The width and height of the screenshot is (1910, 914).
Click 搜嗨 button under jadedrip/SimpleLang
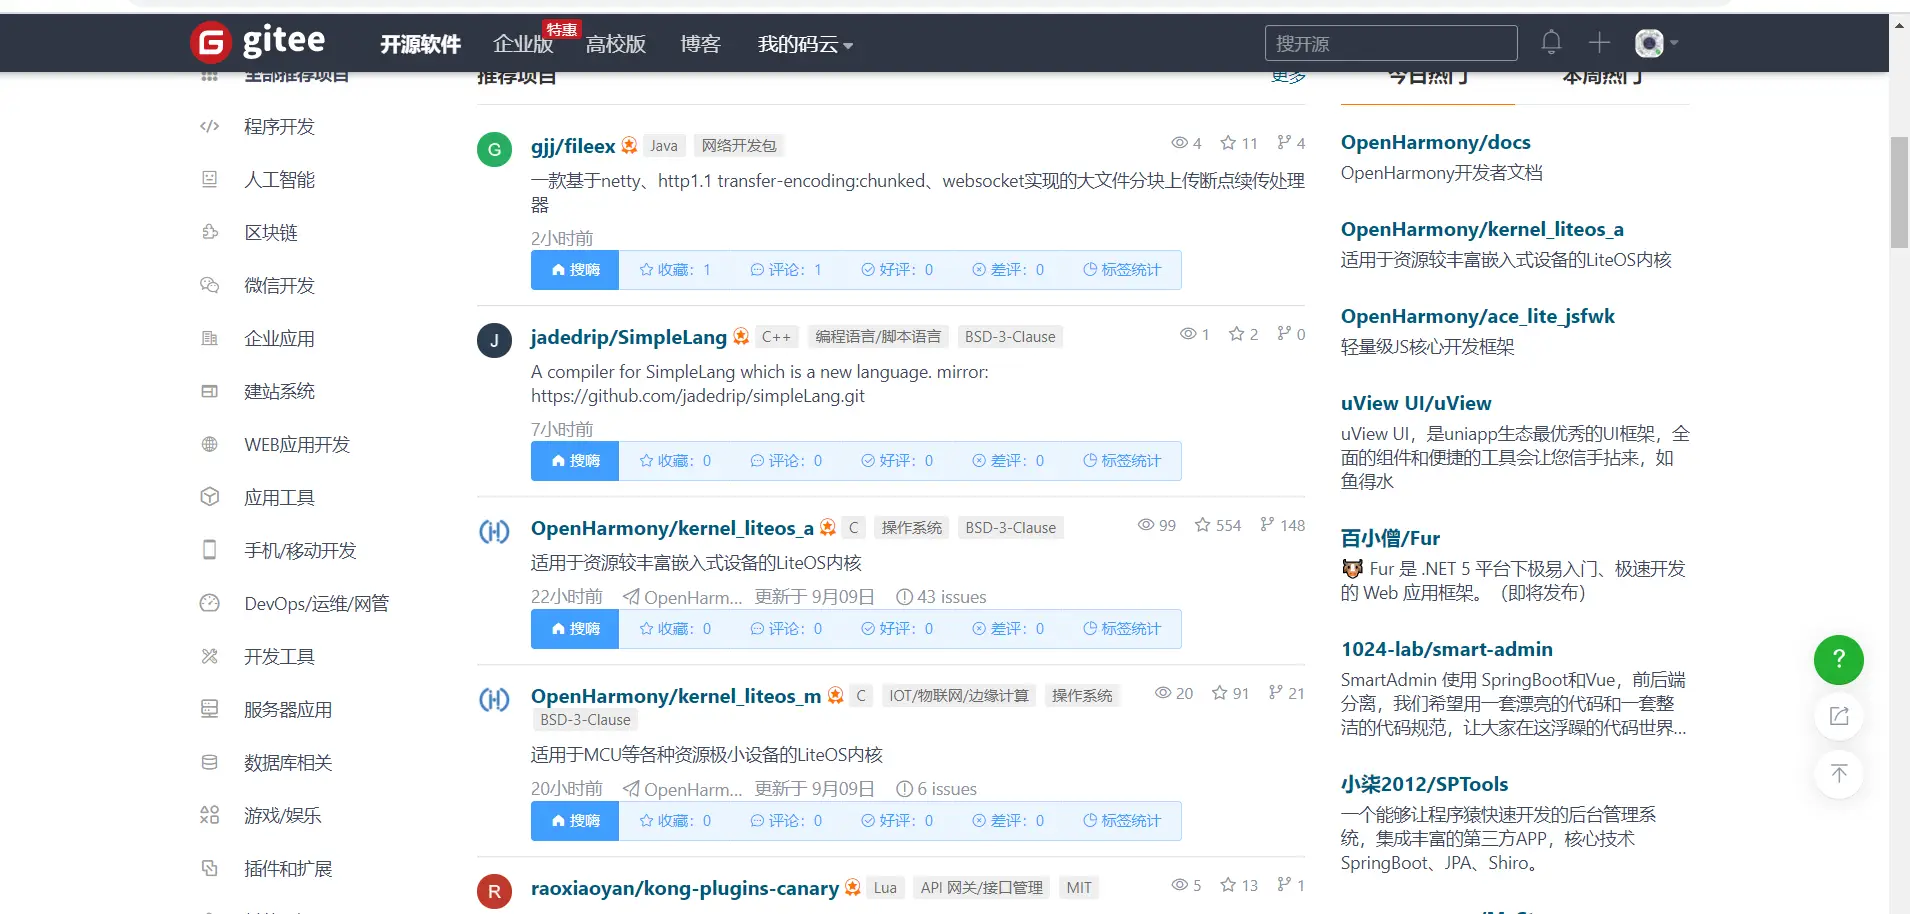575,461
